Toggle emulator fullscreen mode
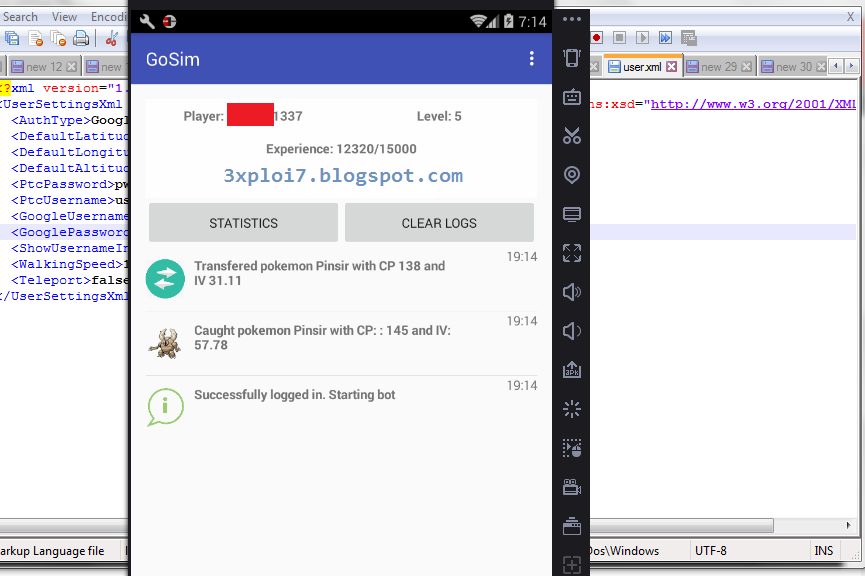The image size is (865, 576). click(572, 253)
